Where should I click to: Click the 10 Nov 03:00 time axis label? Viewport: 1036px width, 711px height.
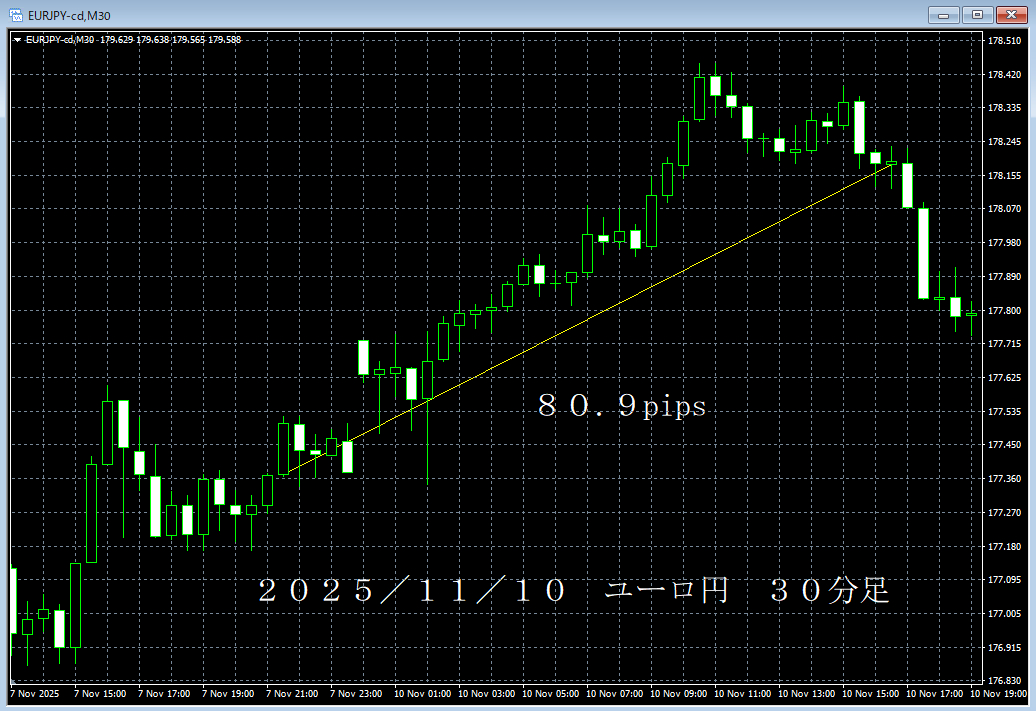coord(487,694)
